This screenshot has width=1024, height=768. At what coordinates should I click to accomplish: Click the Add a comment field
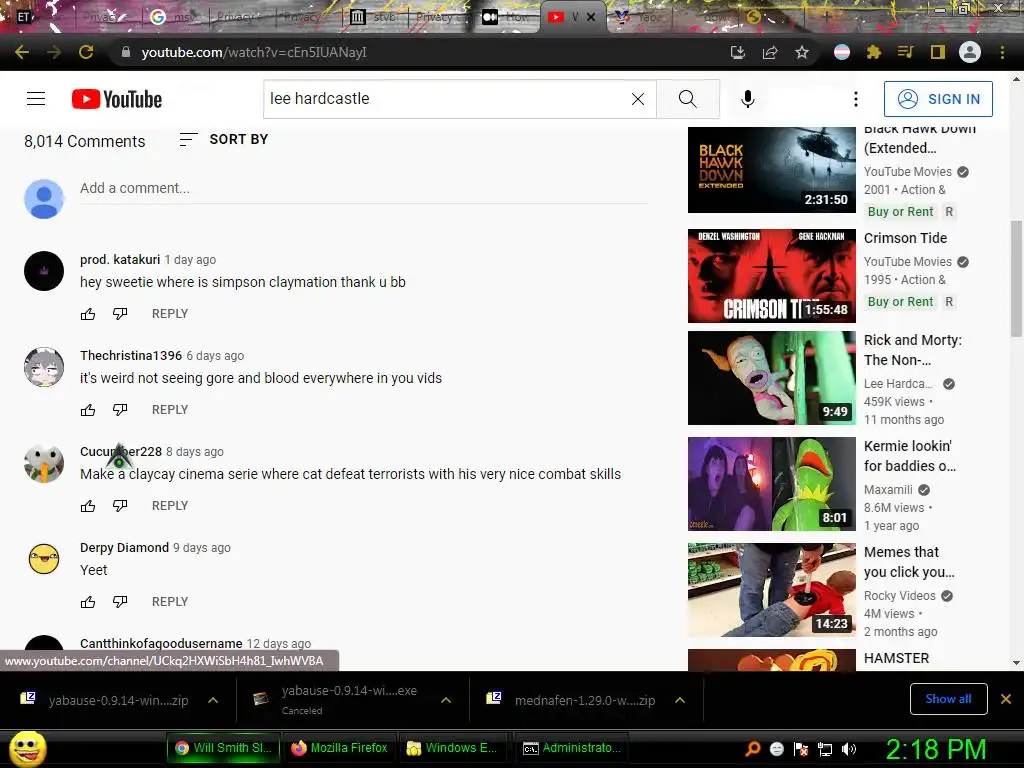(x=363, y=189)
